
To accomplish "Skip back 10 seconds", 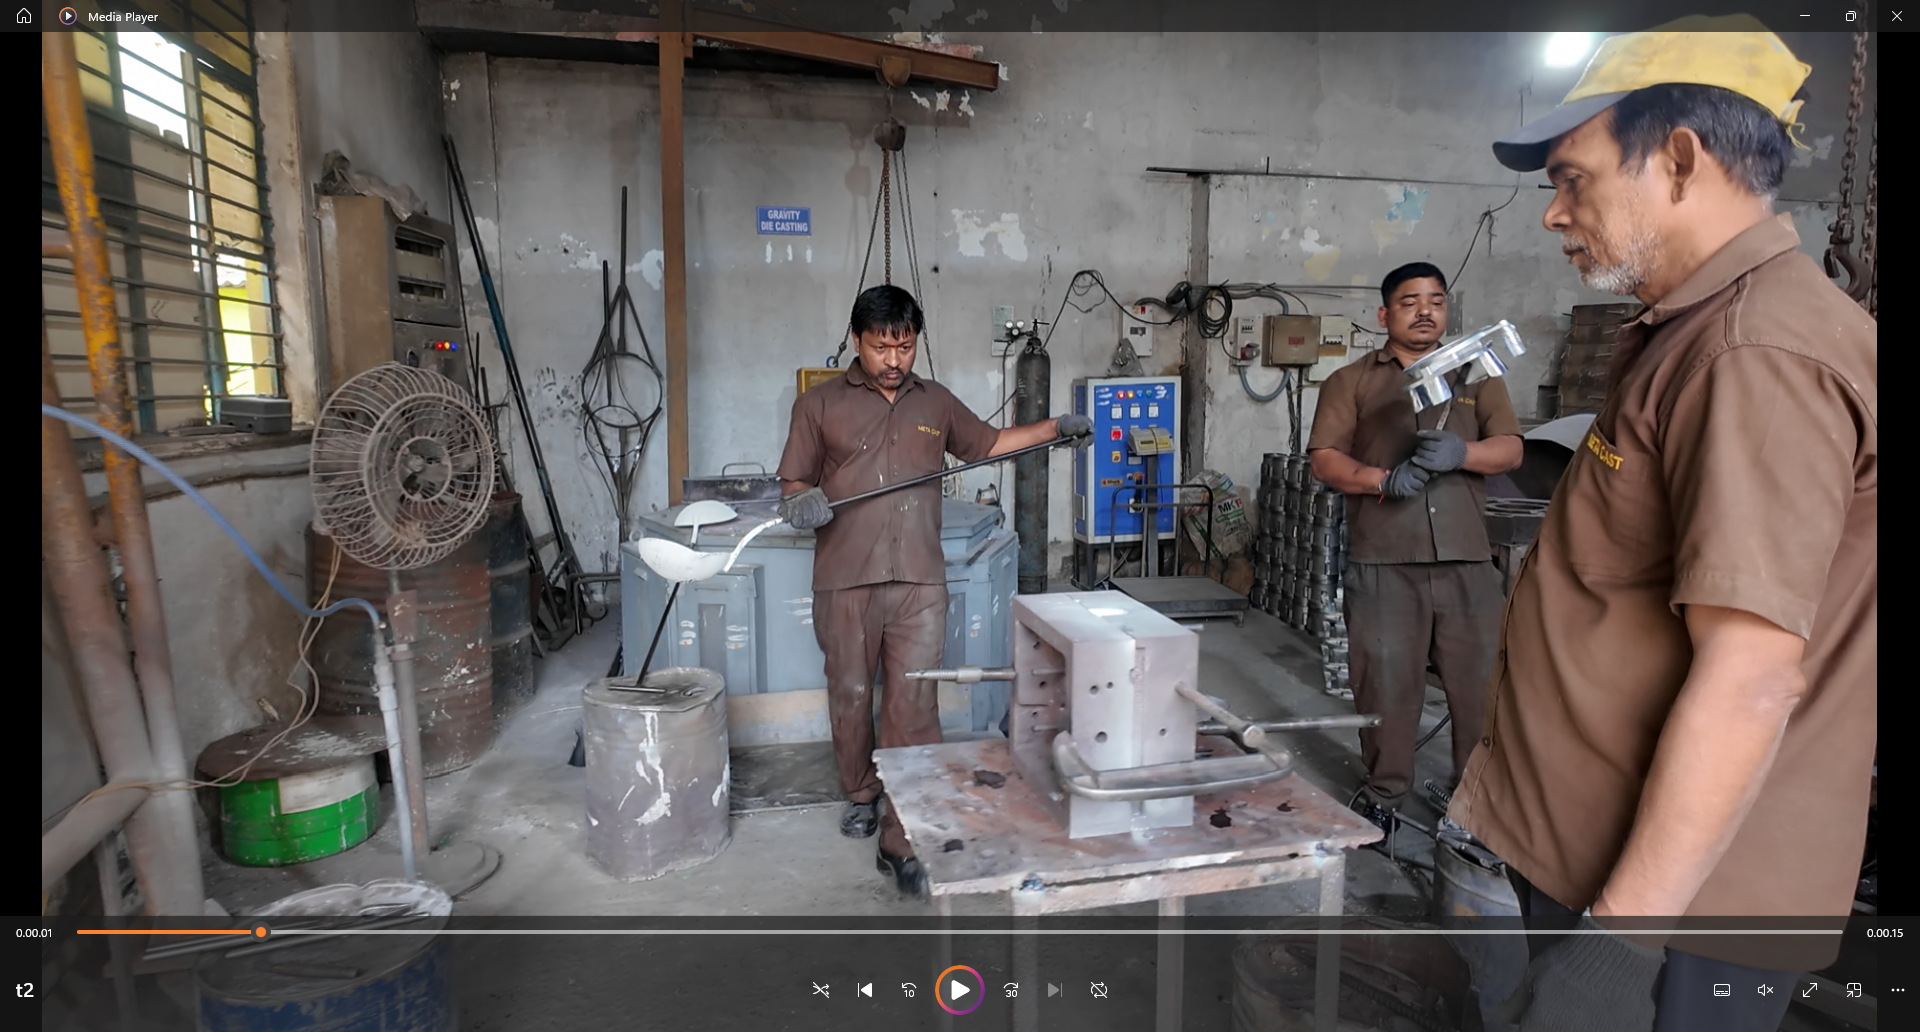I will [909, 990].
